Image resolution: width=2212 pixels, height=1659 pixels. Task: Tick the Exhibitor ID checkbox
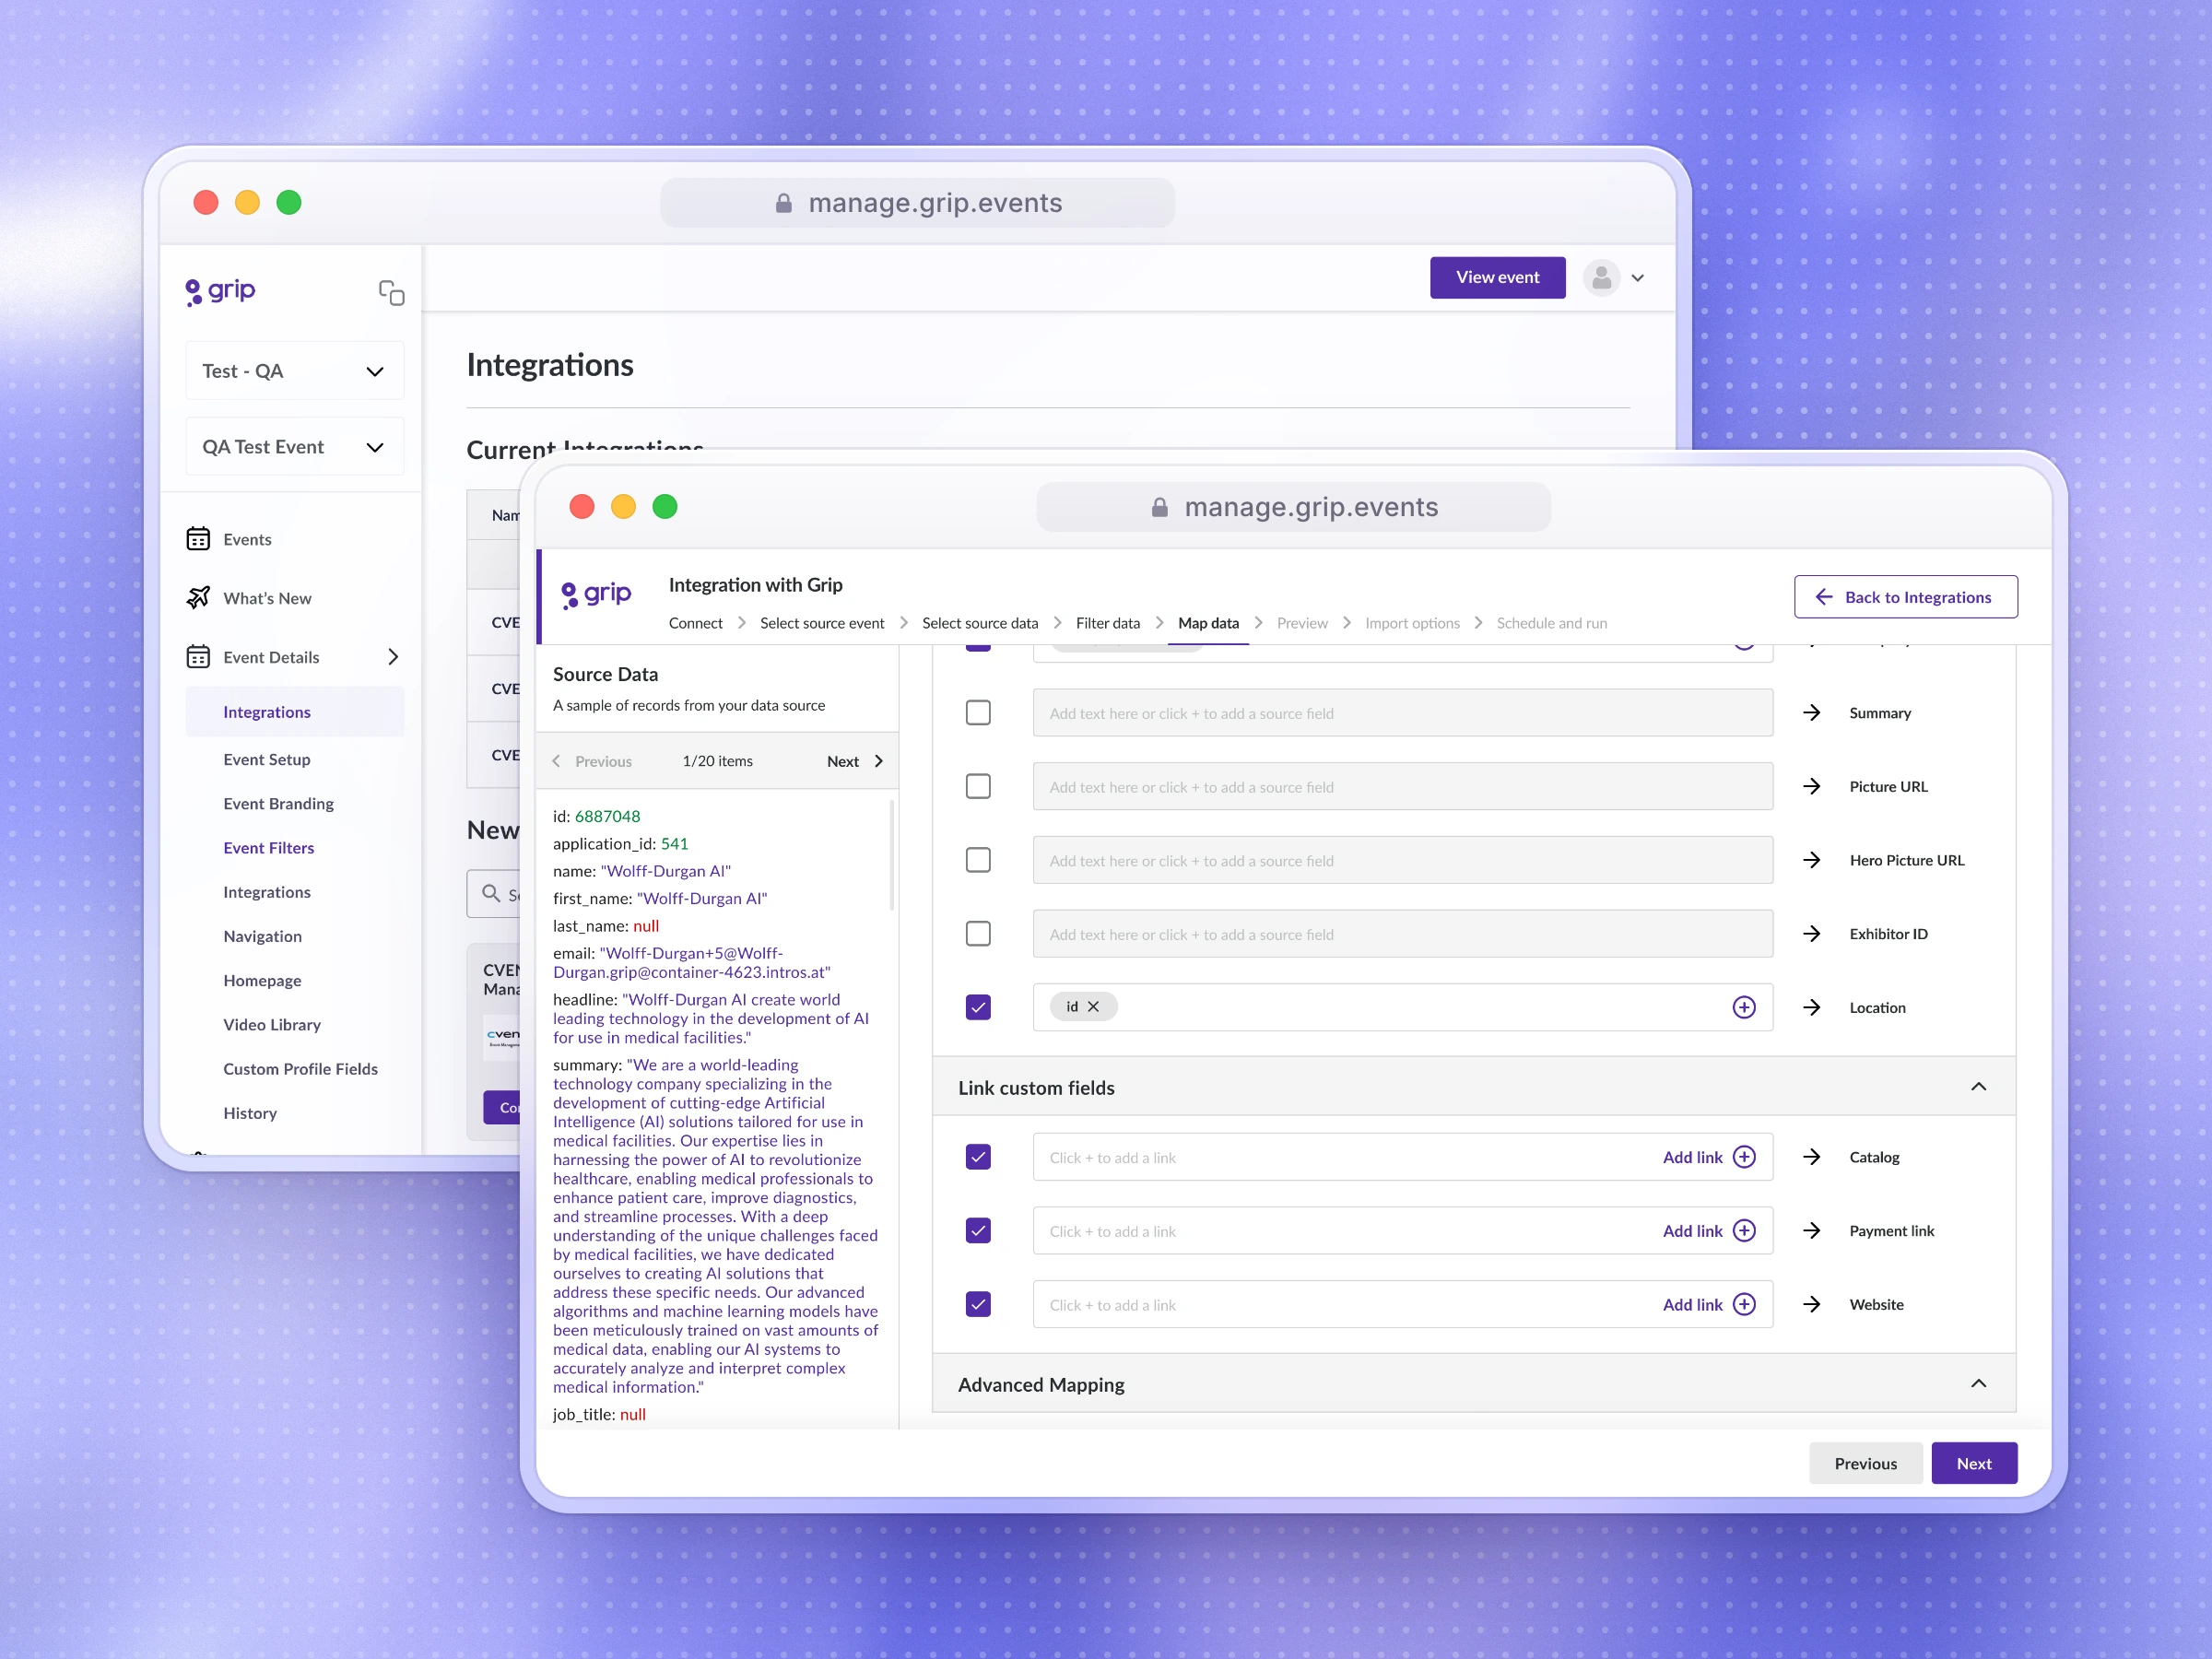point(978,934)
